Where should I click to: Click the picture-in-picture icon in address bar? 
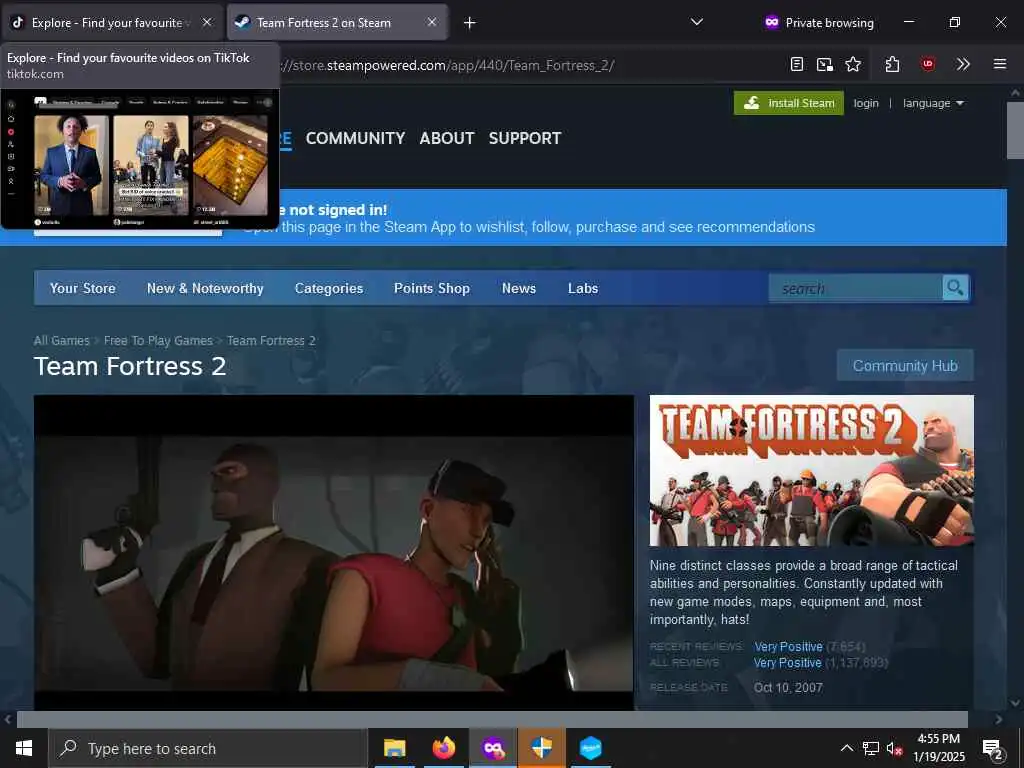825,64
